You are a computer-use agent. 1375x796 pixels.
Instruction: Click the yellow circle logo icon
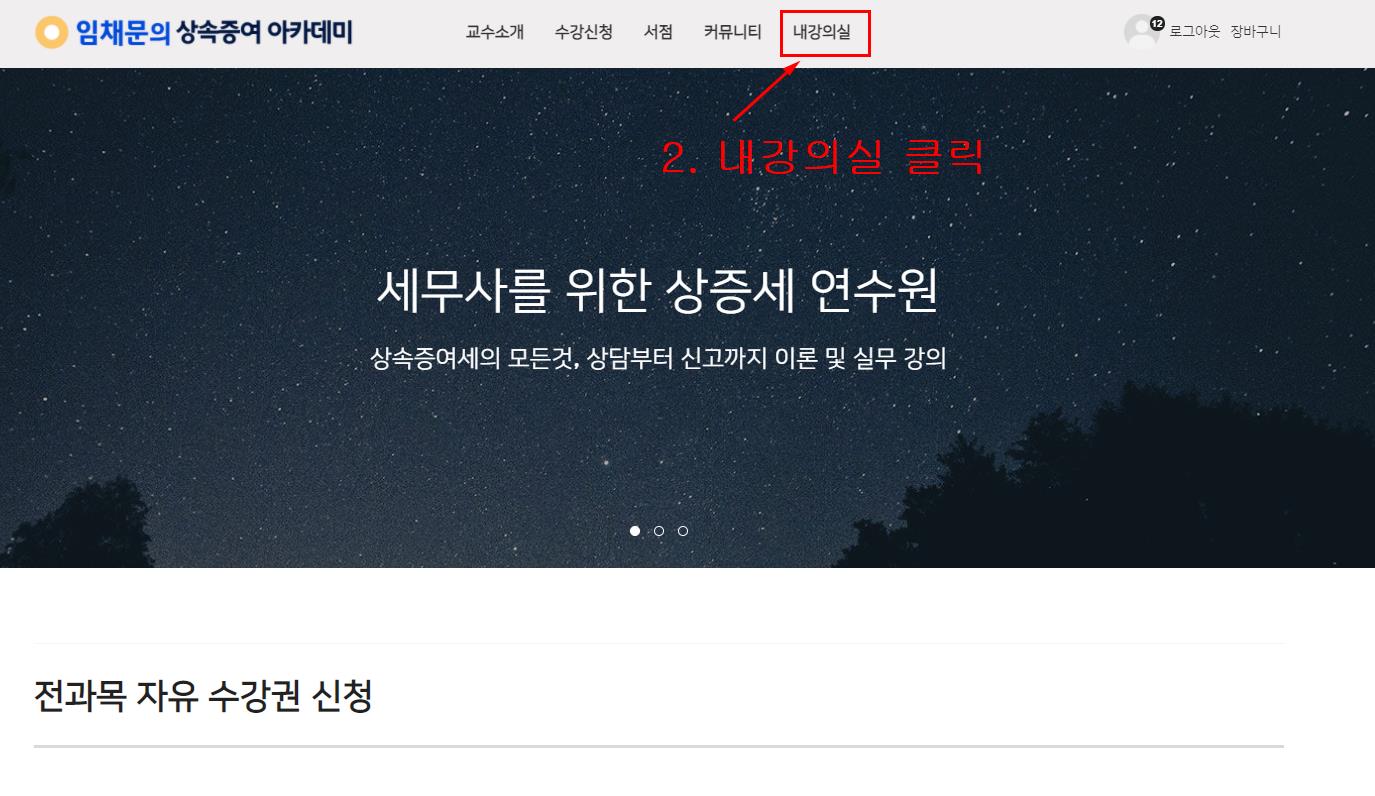(51, 32)
